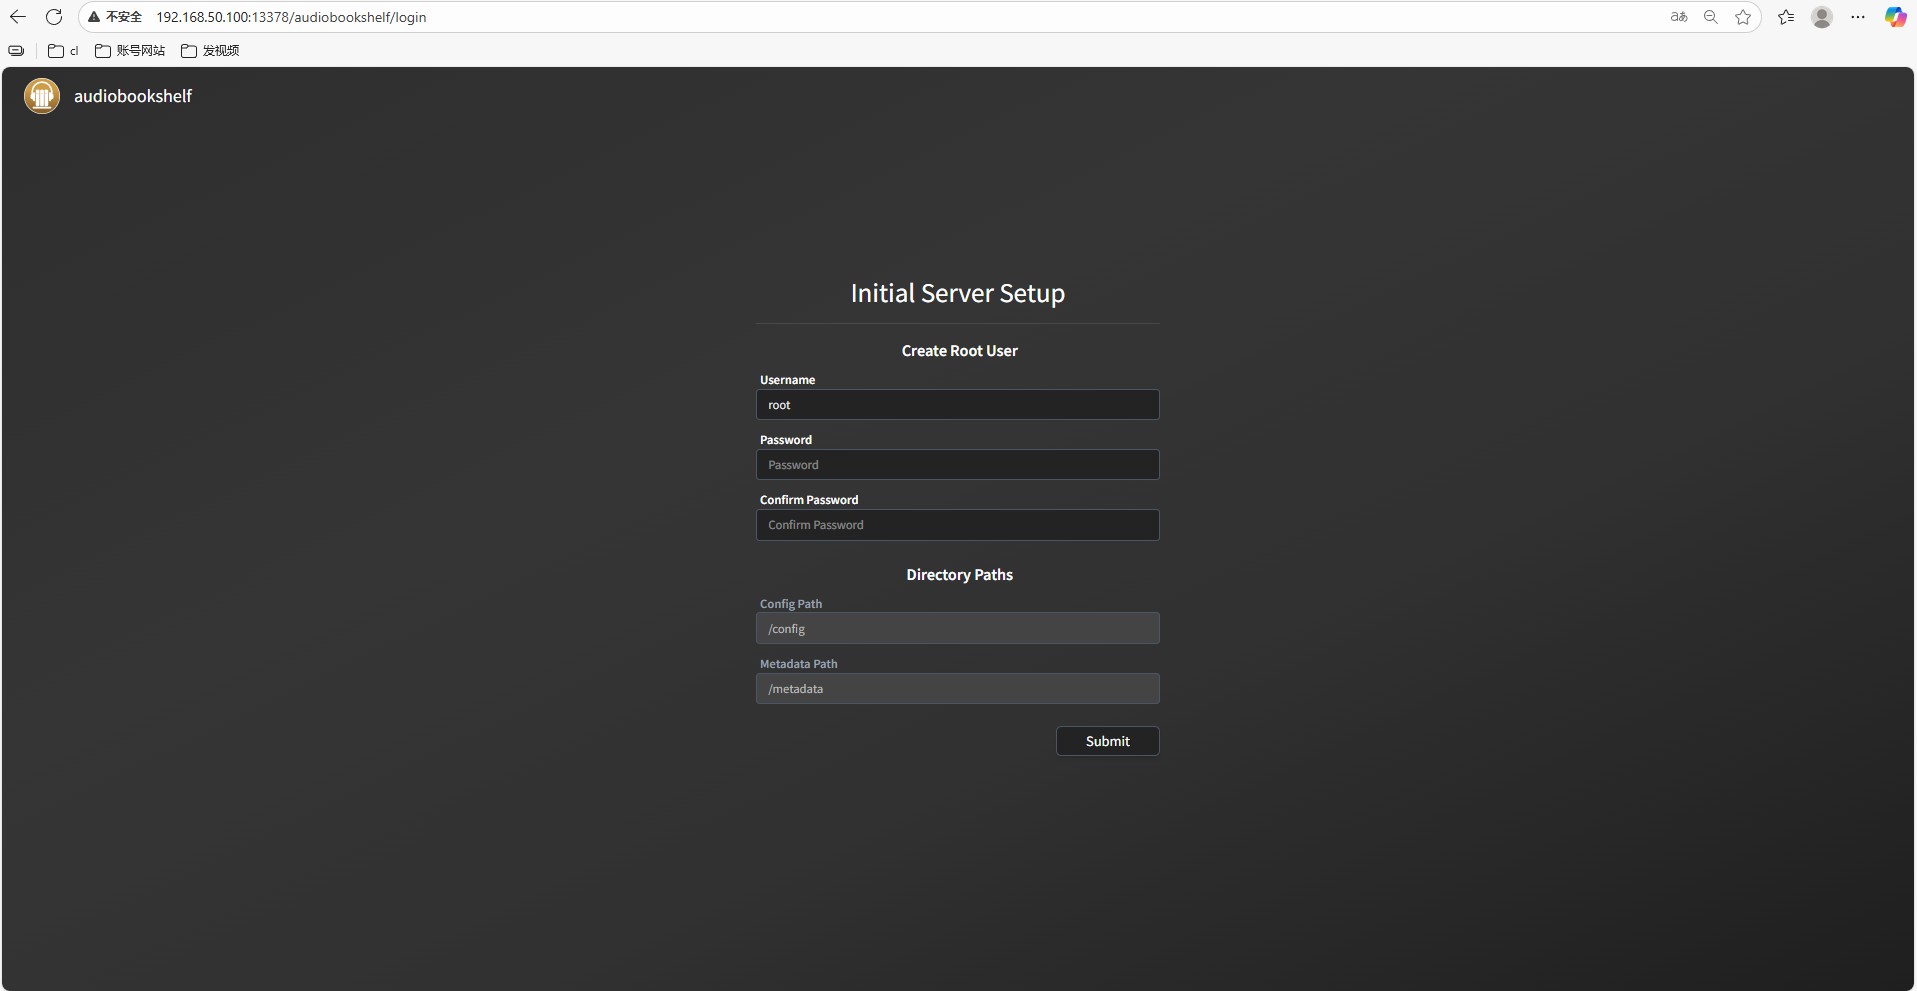Click the audiobookshelf logo icon
This screenshot has width=1917, height=991.
pyautogui.click(x=42, y=96)
